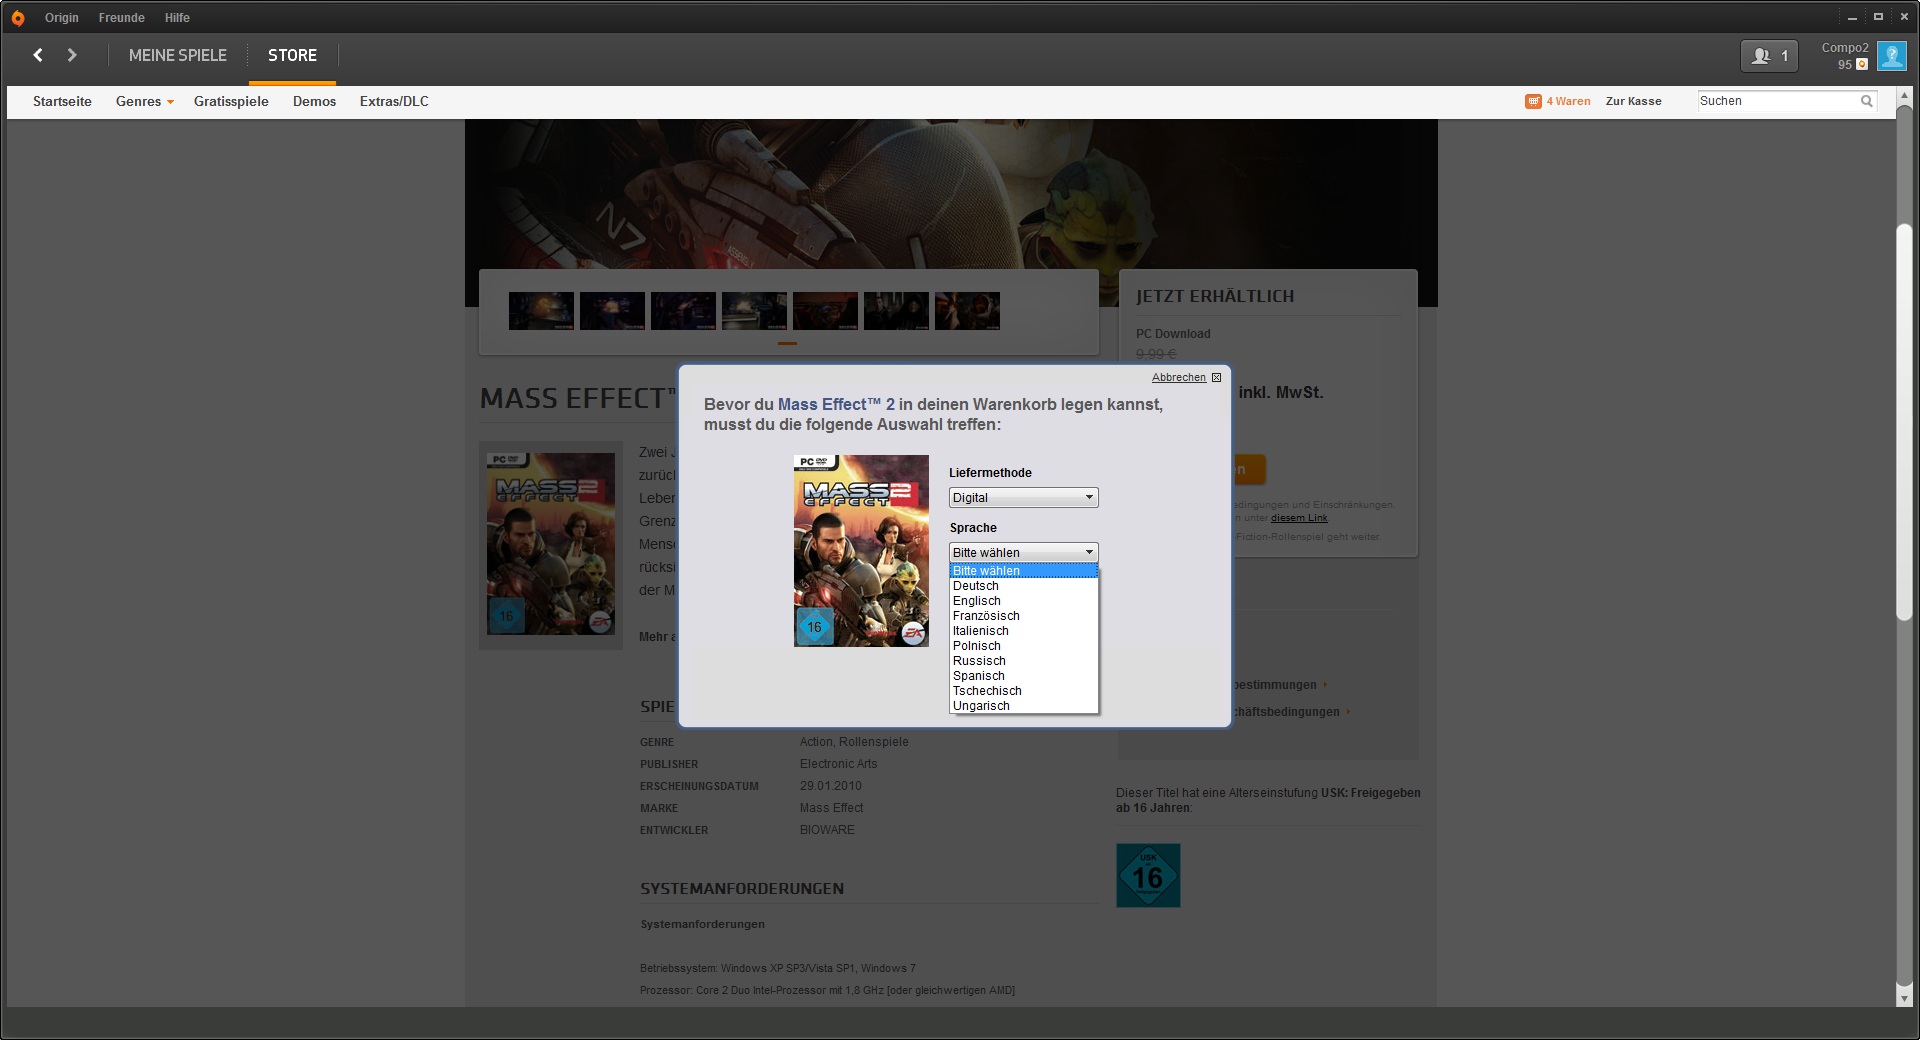1920x1040 pixels.
Task: Click the Mass Effect 2 link in dialog
Action: pos(836,404)
